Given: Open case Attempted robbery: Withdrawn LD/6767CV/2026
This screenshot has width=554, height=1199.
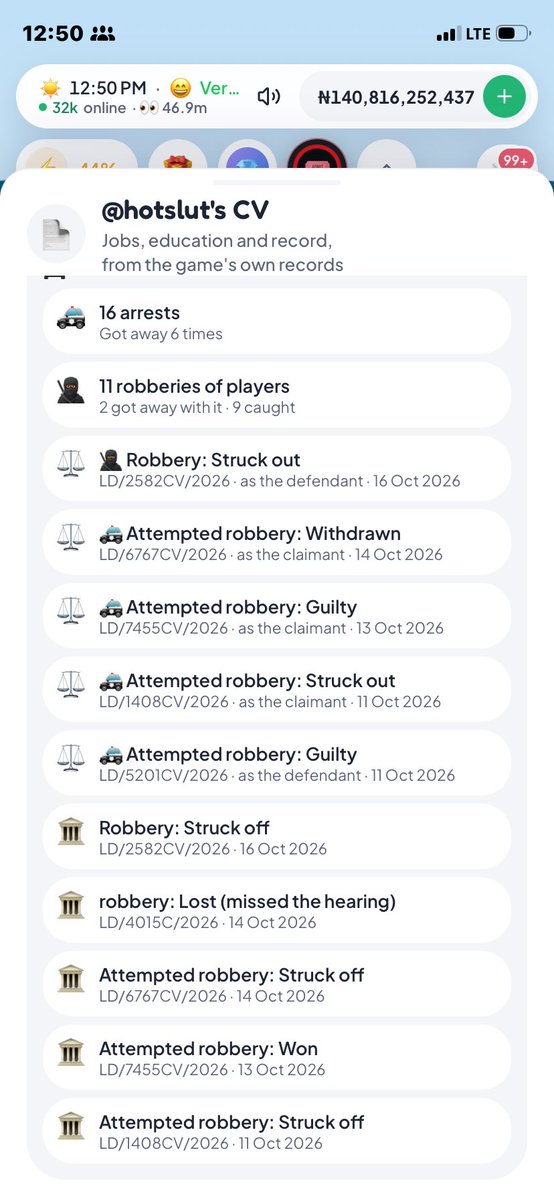Looking at the screenshot, I should (x=276, y=542).
